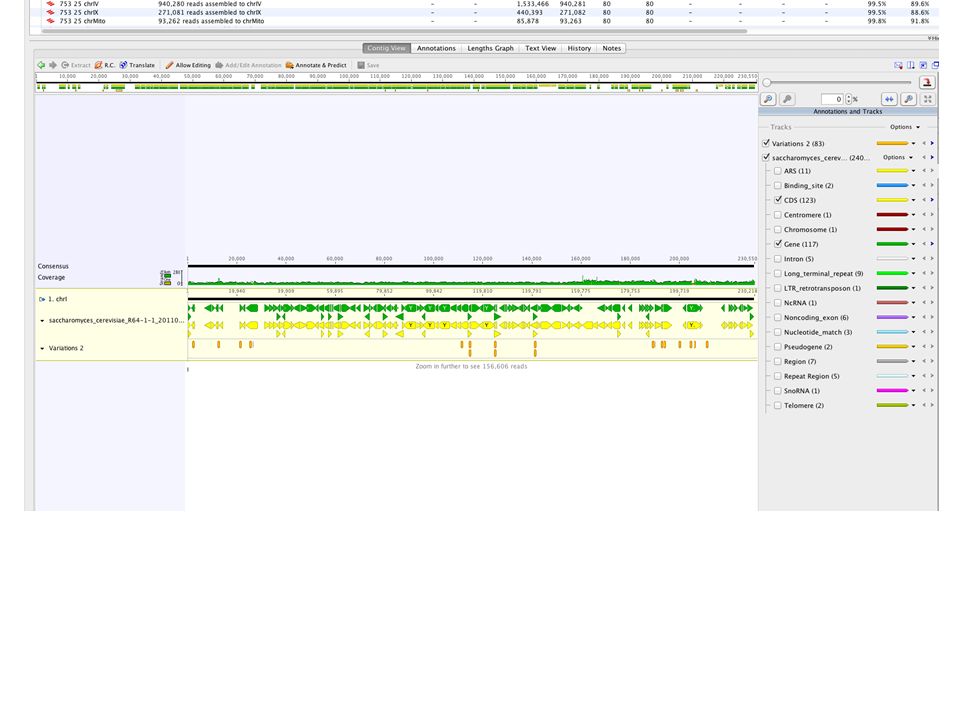960x720 pixels.
Task: Click the second split view icon top right
Action: coord(911,65)
